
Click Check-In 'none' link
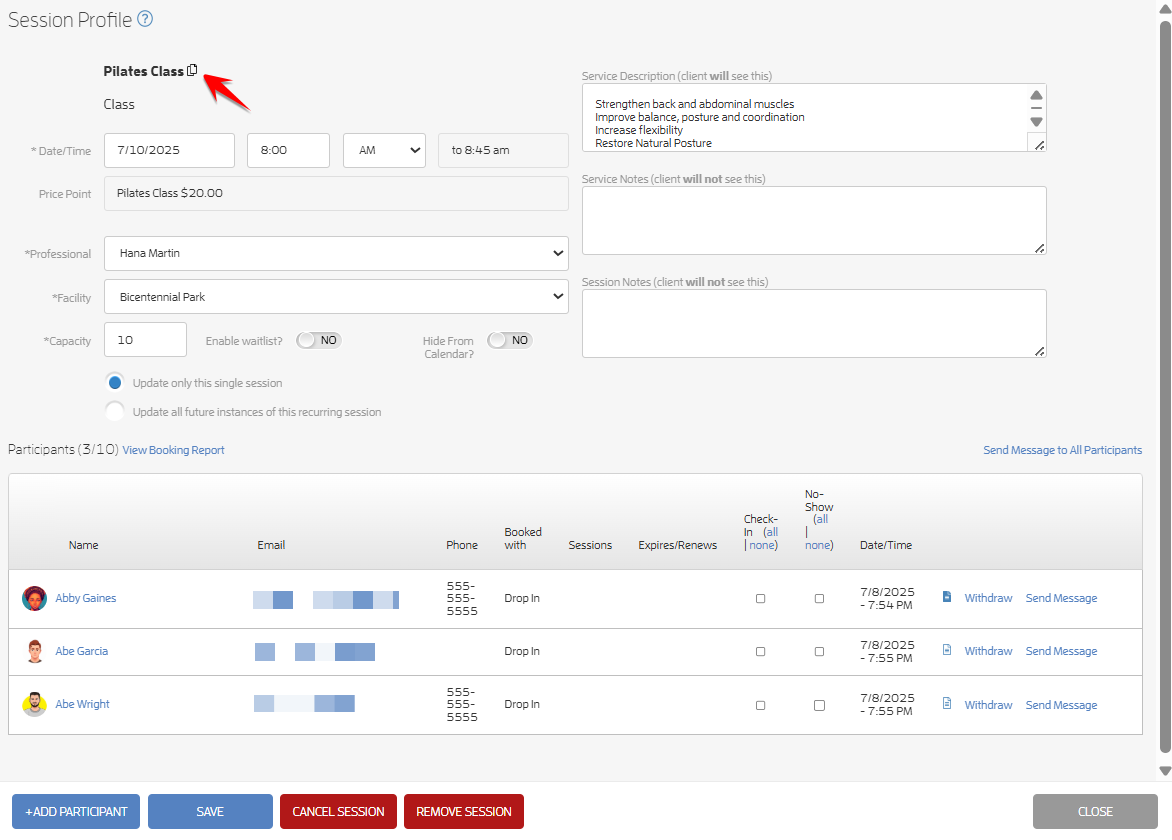pyautogui.click(x=762, y=545)
